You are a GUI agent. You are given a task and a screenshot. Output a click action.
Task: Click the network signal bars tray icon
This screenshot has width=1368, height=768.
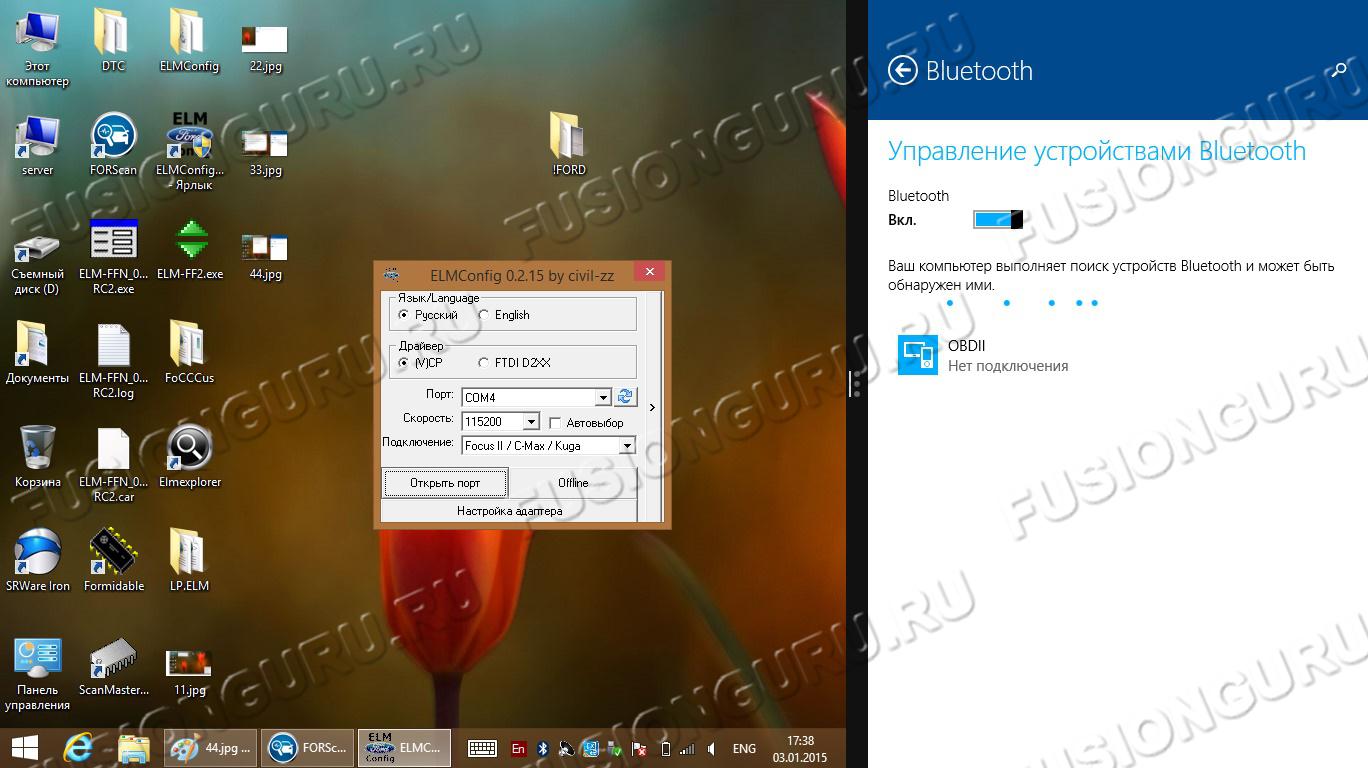[x=687, y=748]
